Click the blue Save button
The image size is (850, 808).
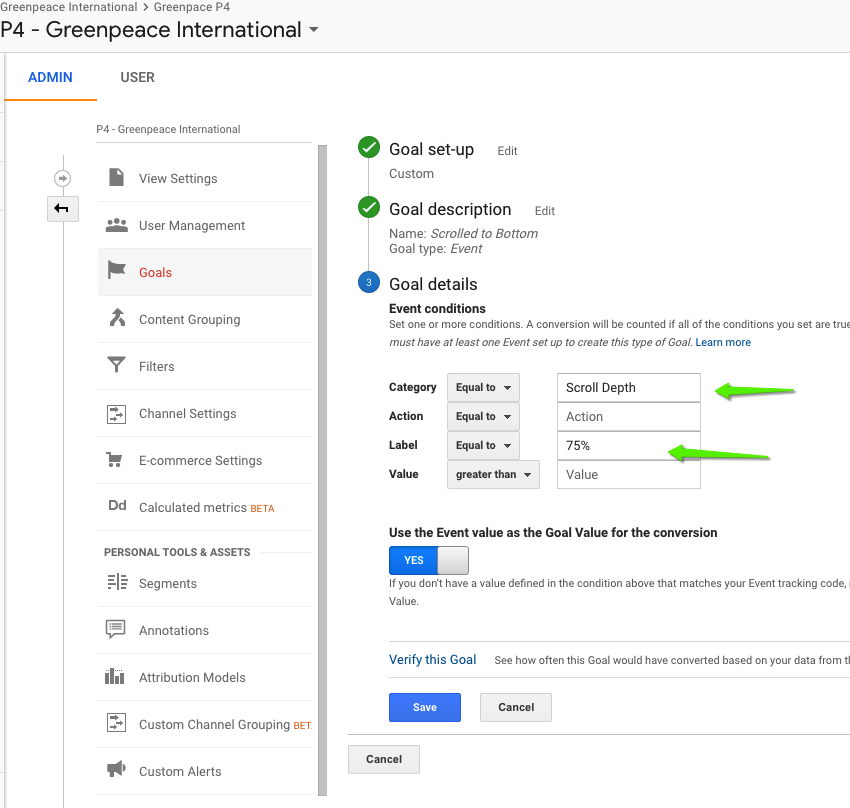425,707
